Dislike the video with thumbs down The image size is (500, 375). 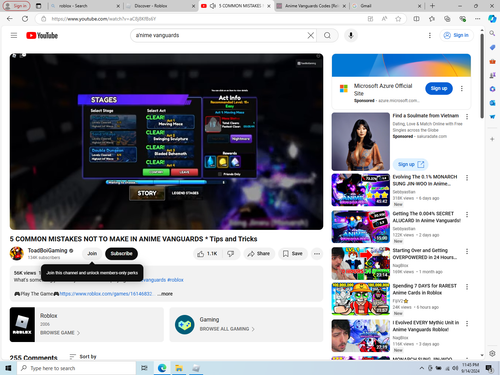pyautogui.click(x=231, y=254)
